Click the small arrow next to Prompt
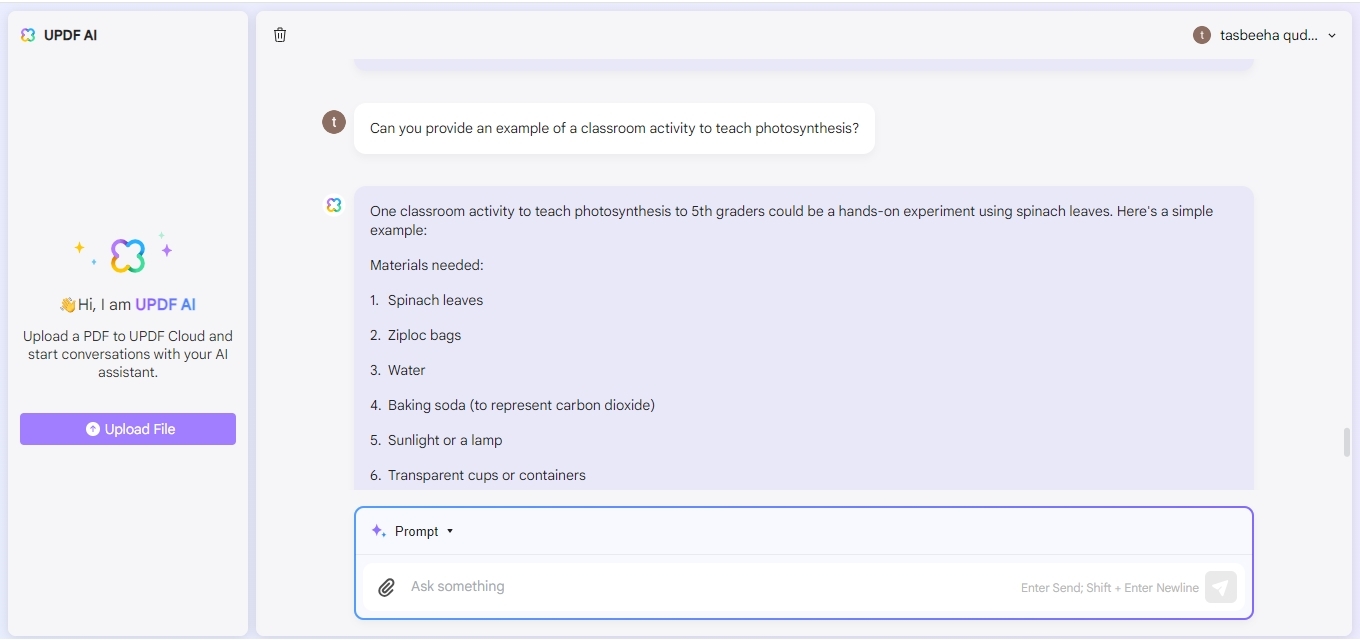 point(450,531)
